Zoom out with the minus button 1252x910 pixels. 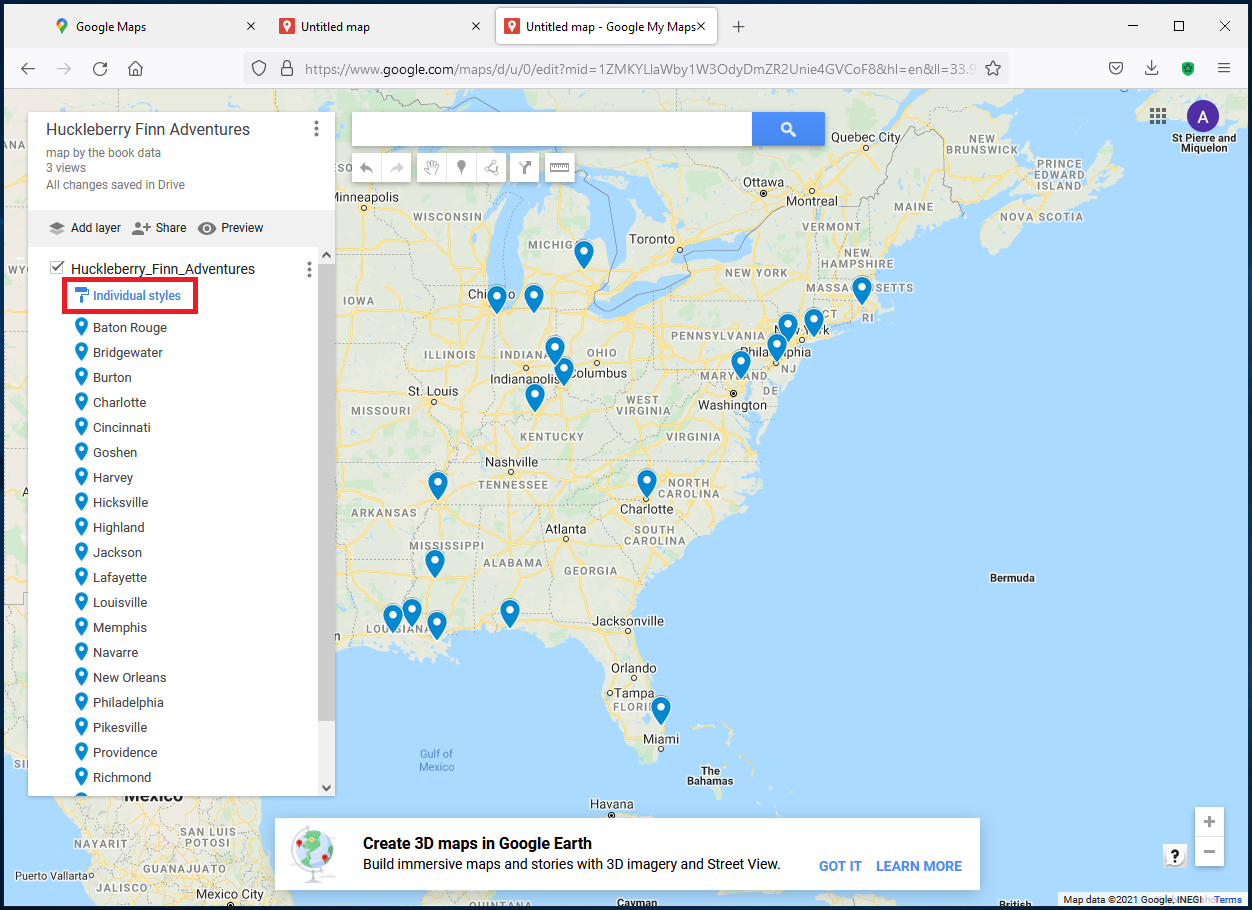coord(1209,852)
